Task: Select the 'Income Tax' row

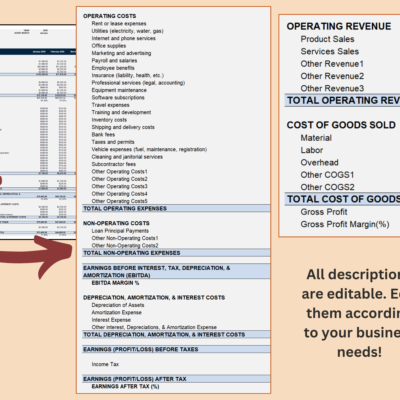Action: 105,364
